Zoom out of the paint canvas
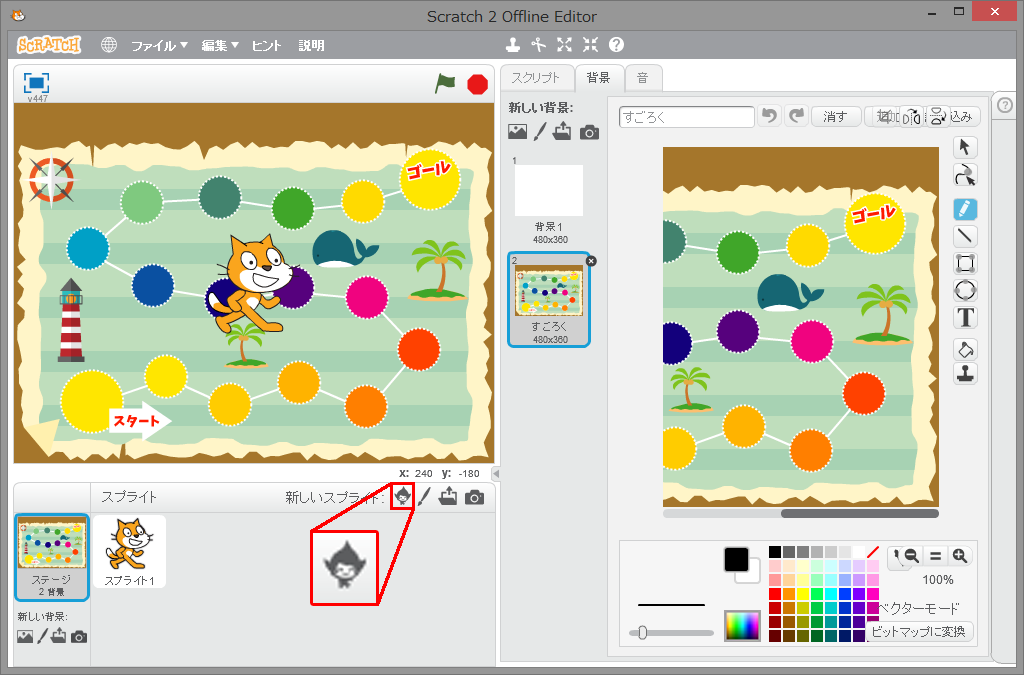1024x675 pixels. [912, 556]
